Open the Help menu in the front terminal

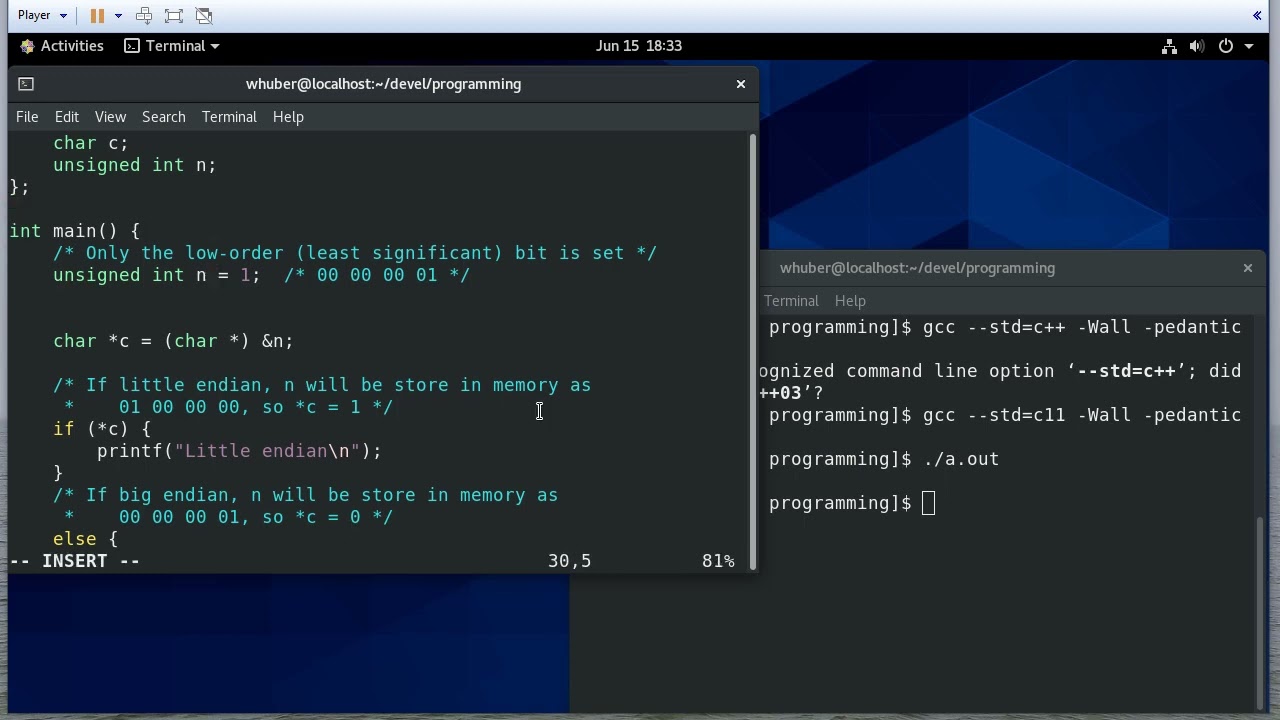tap(288, 117)
